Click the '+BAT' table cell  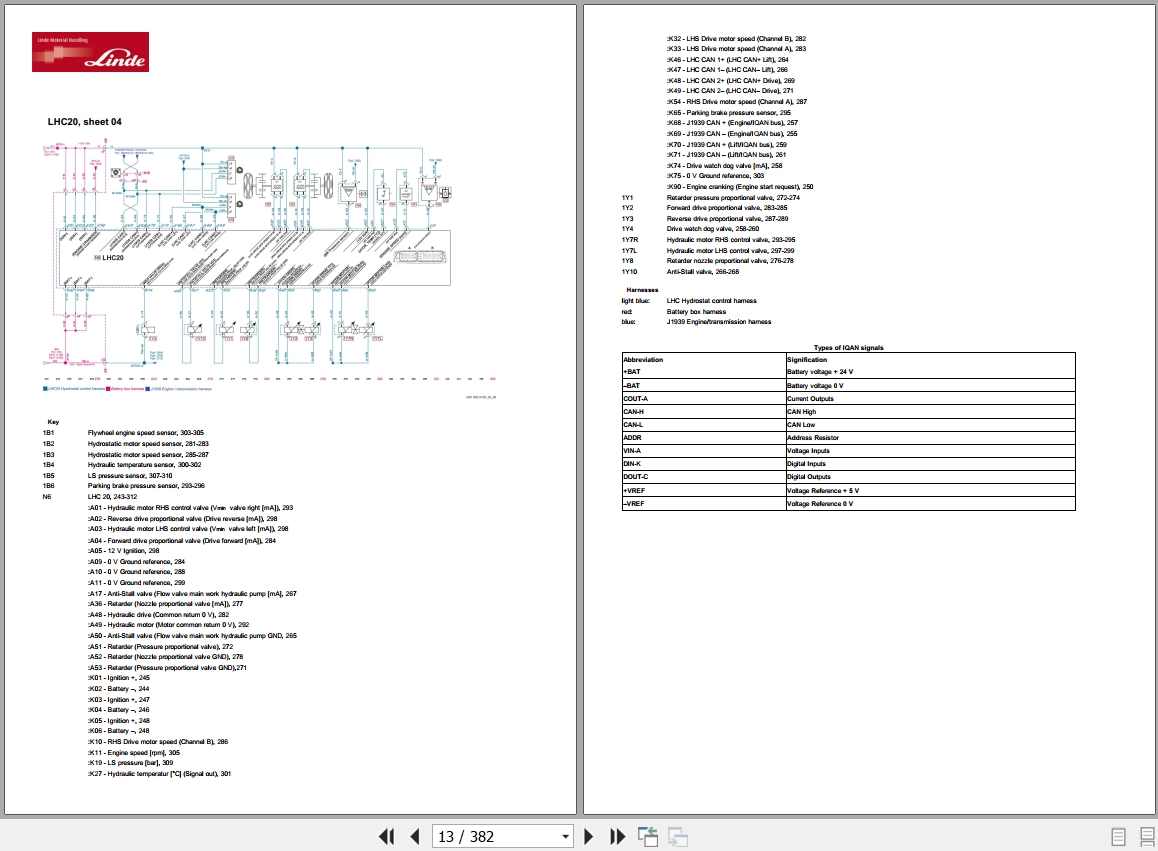704,372
